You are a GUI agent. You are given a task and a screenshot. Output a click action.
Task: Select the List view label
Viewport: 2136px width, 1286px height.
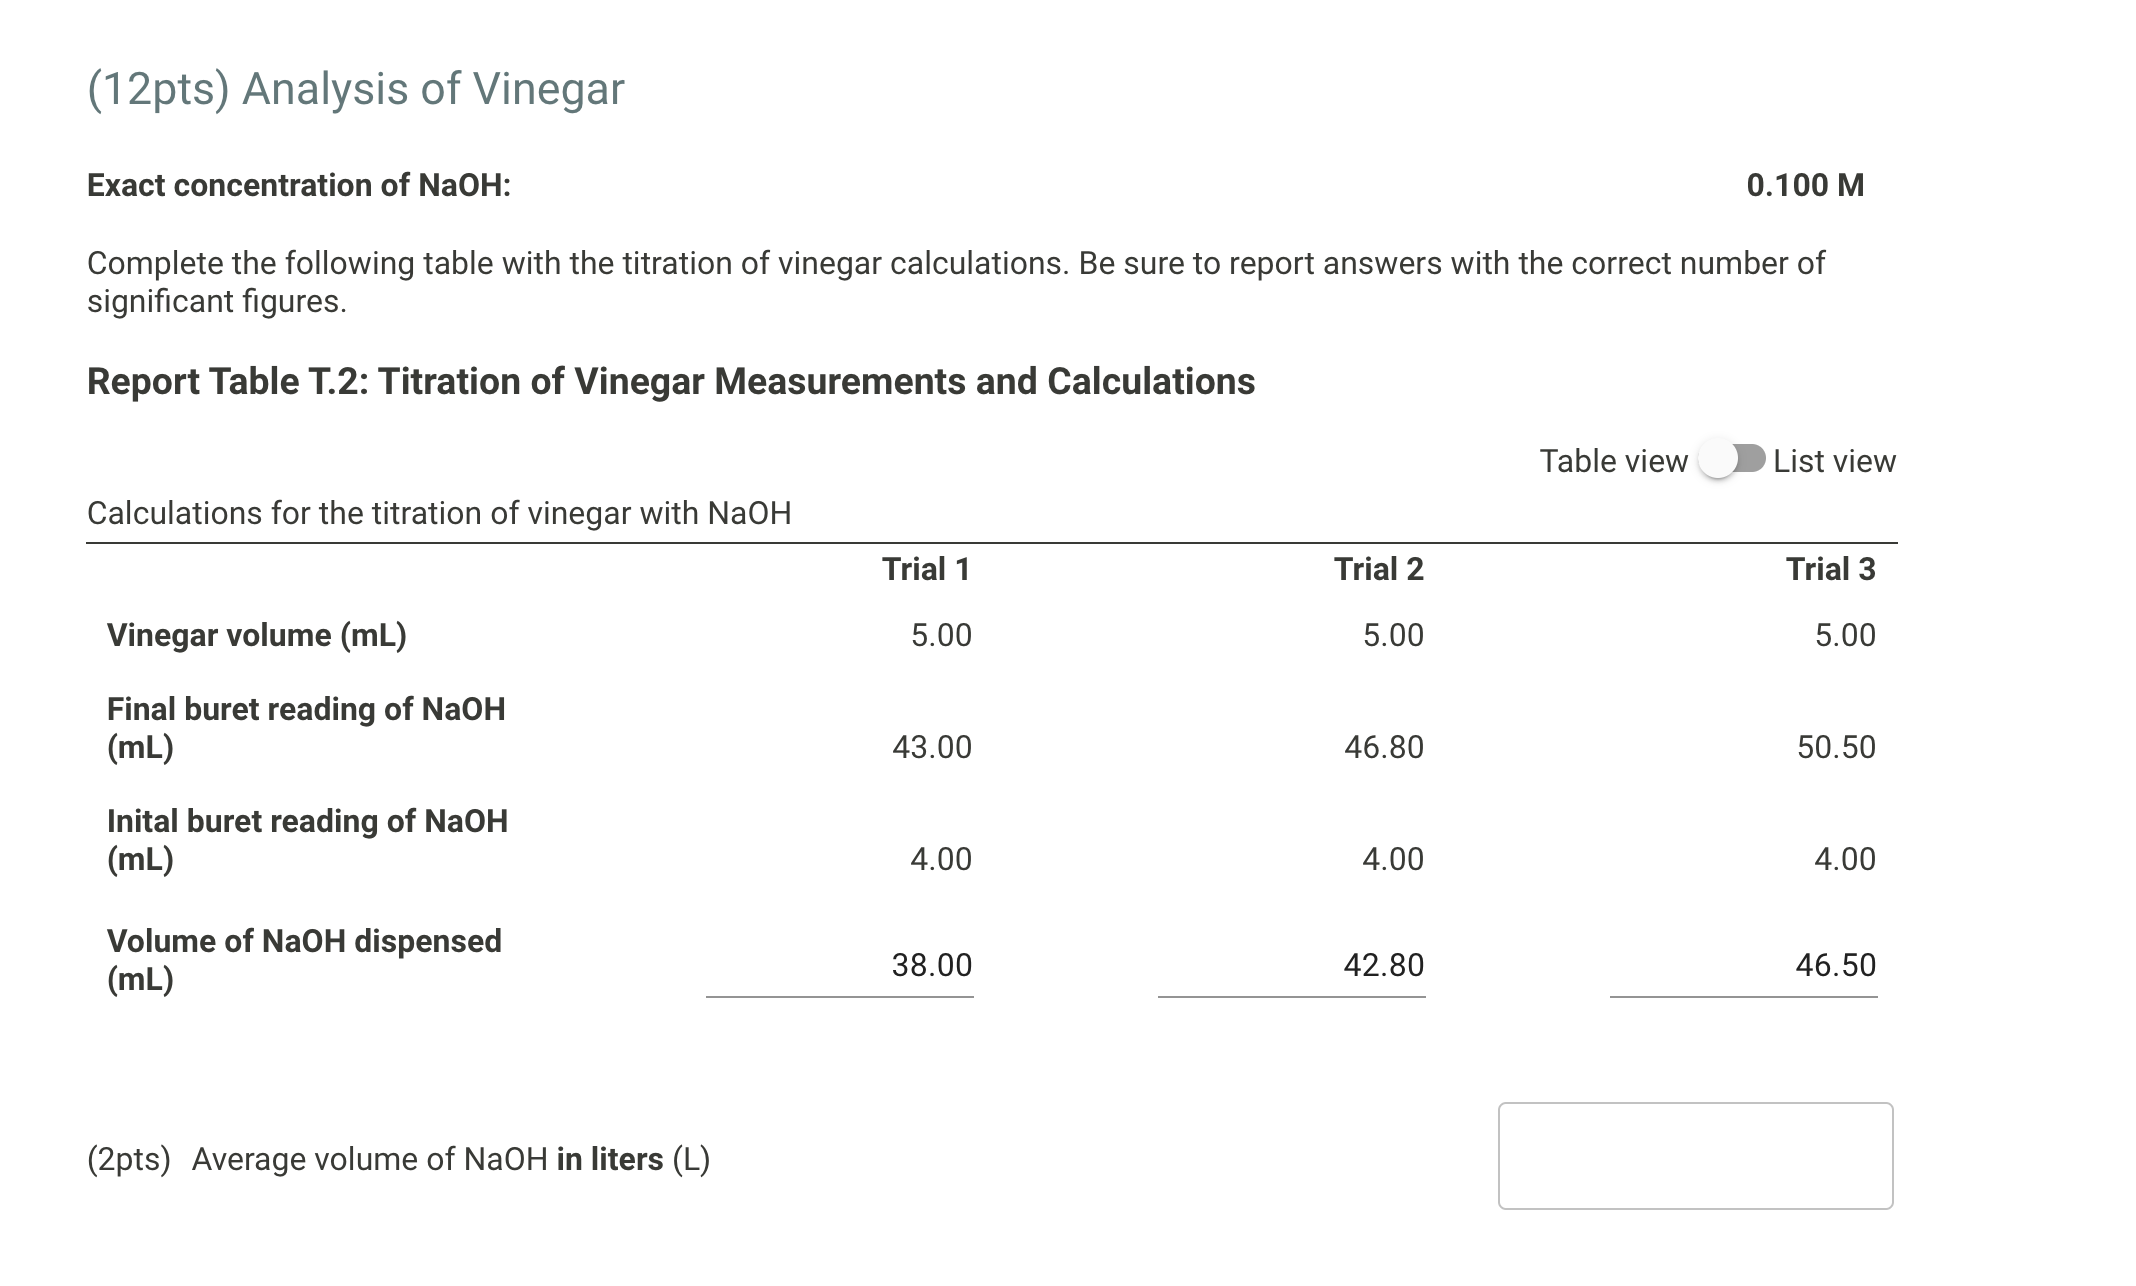pos(1834,461)
